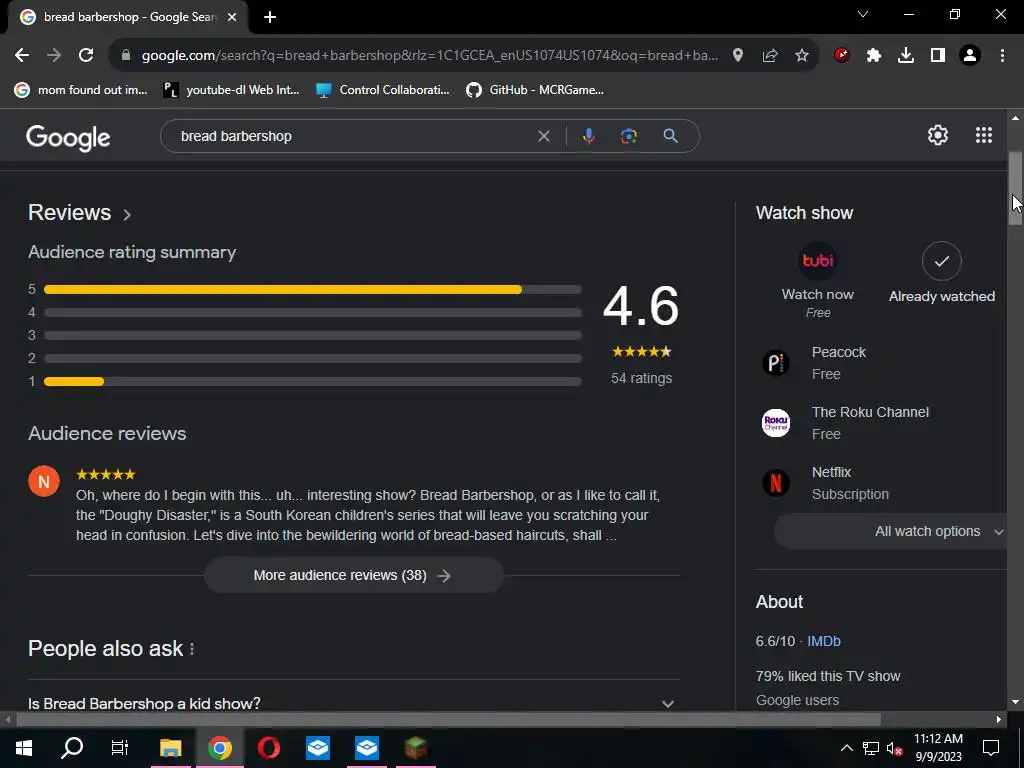Open the Netflix subscription option
Screen dimensions: 1024x768
tap(825, 483)
